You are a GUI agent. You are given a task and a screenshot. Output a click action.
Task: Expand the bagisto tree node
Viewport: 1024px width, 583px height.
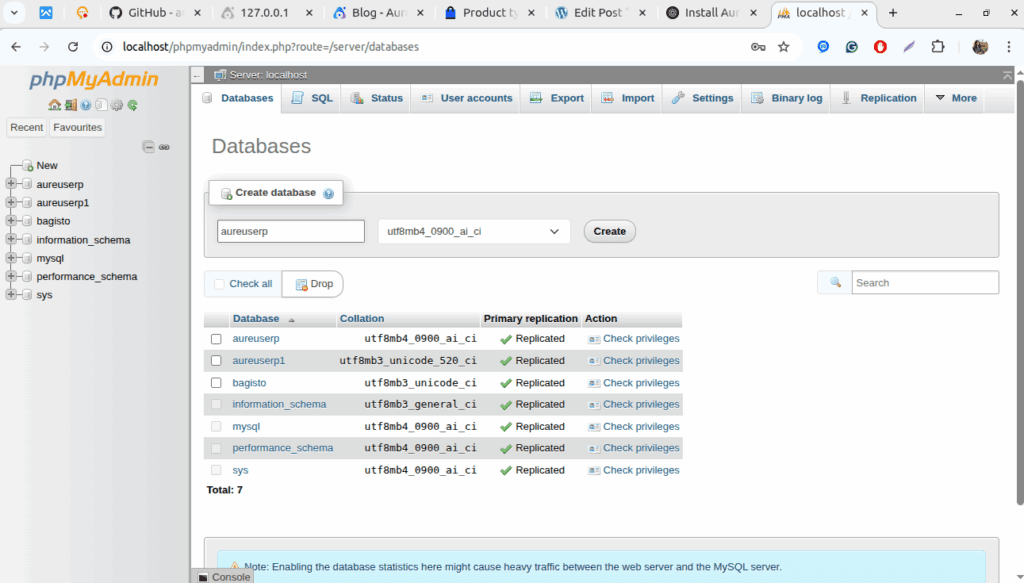(x=11, y=221)
